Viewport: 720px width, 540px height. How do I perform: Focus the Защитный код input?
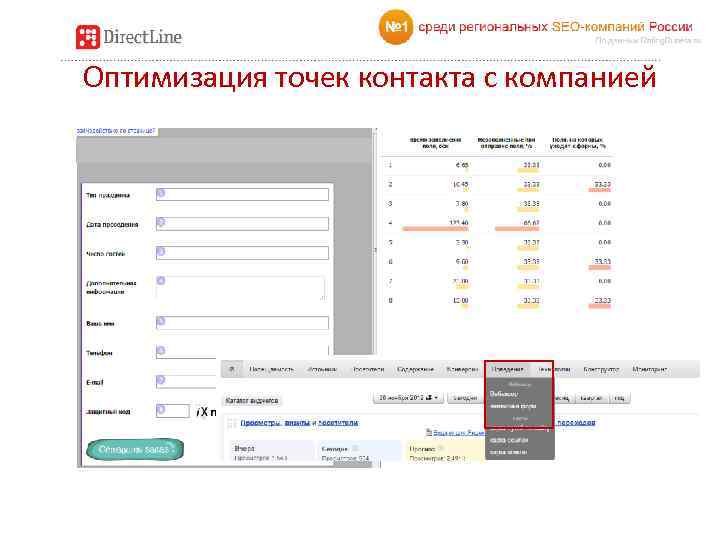(173, 411)
